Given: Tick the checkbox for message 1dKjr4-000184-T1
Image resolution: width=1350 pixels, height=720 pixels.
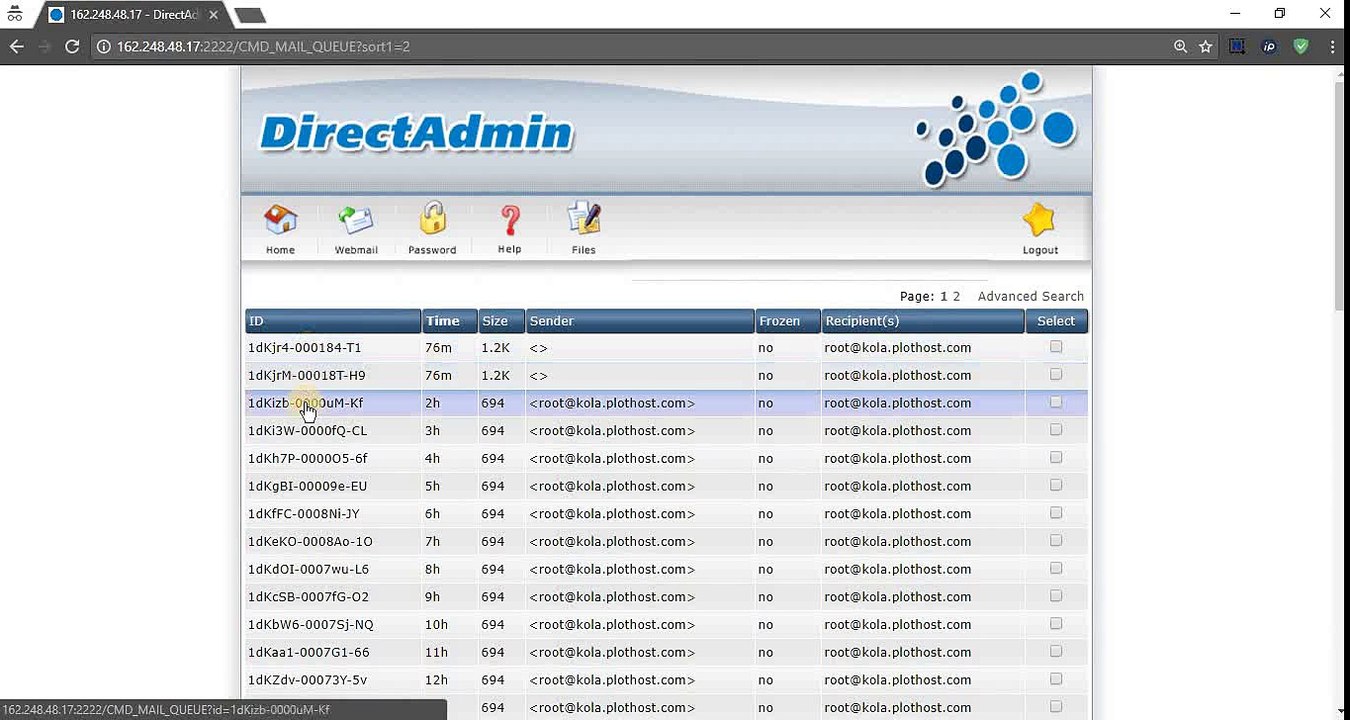Looking at the screenshot, I should tap(1055, 347).
